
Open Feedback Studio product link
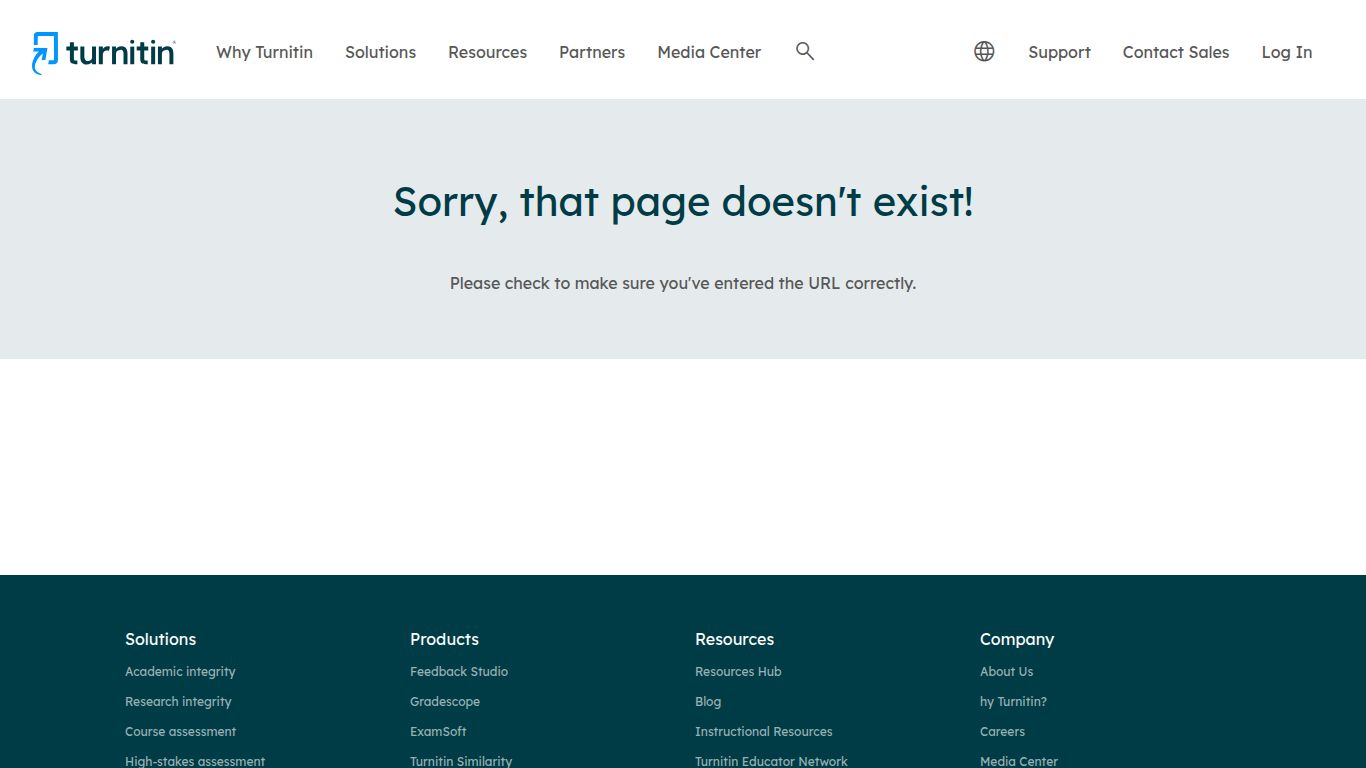coord(459,672)
